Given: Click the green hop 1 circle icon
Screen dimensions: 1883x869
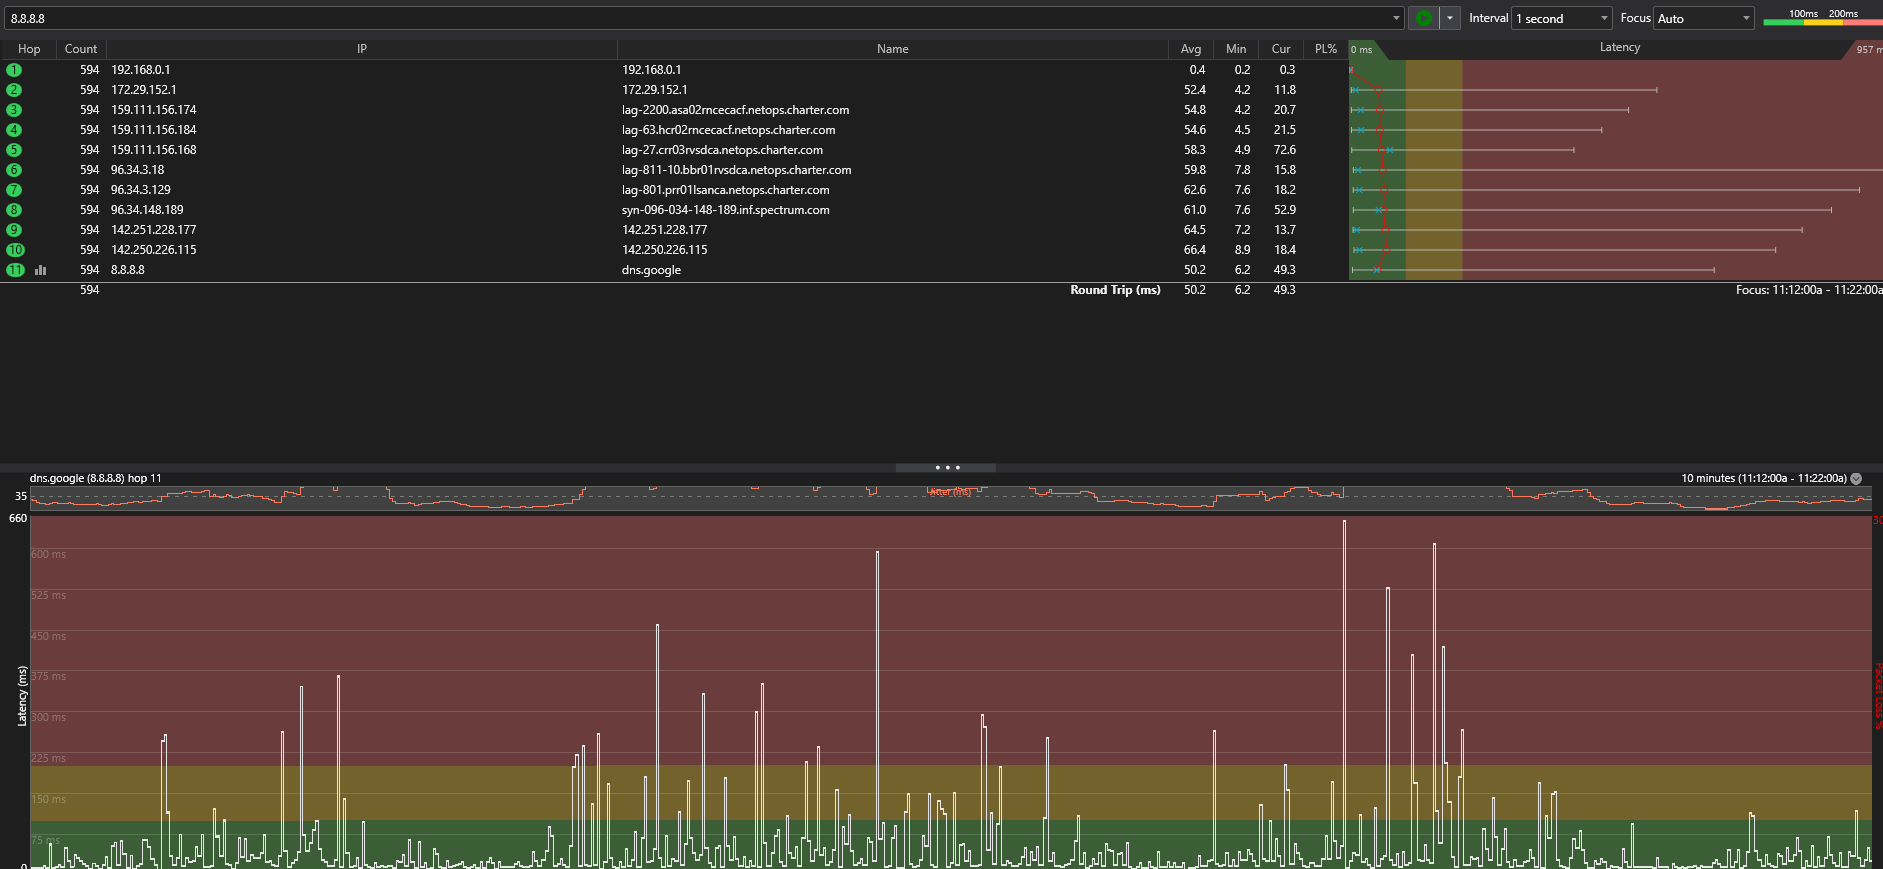Looking at the screenshot, I should coord(14,70).
